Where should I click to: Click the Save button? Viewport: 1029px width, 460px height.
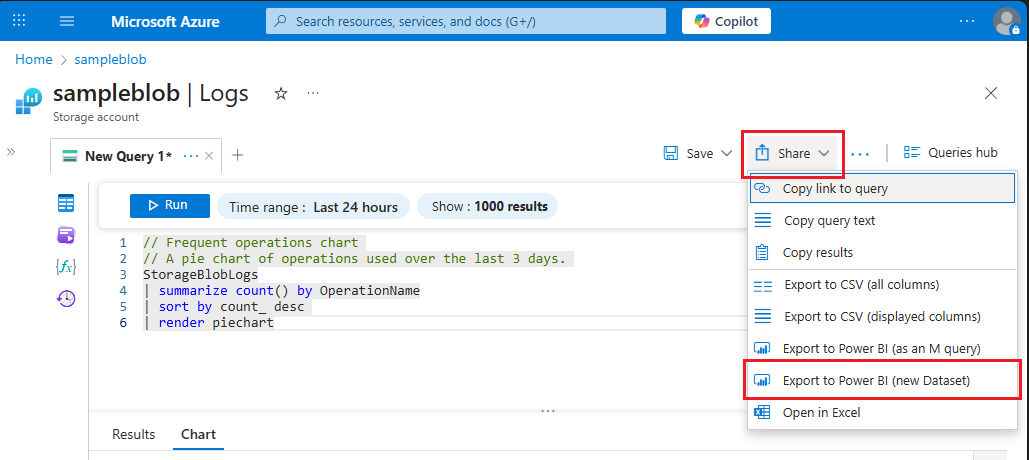point(688,153)
